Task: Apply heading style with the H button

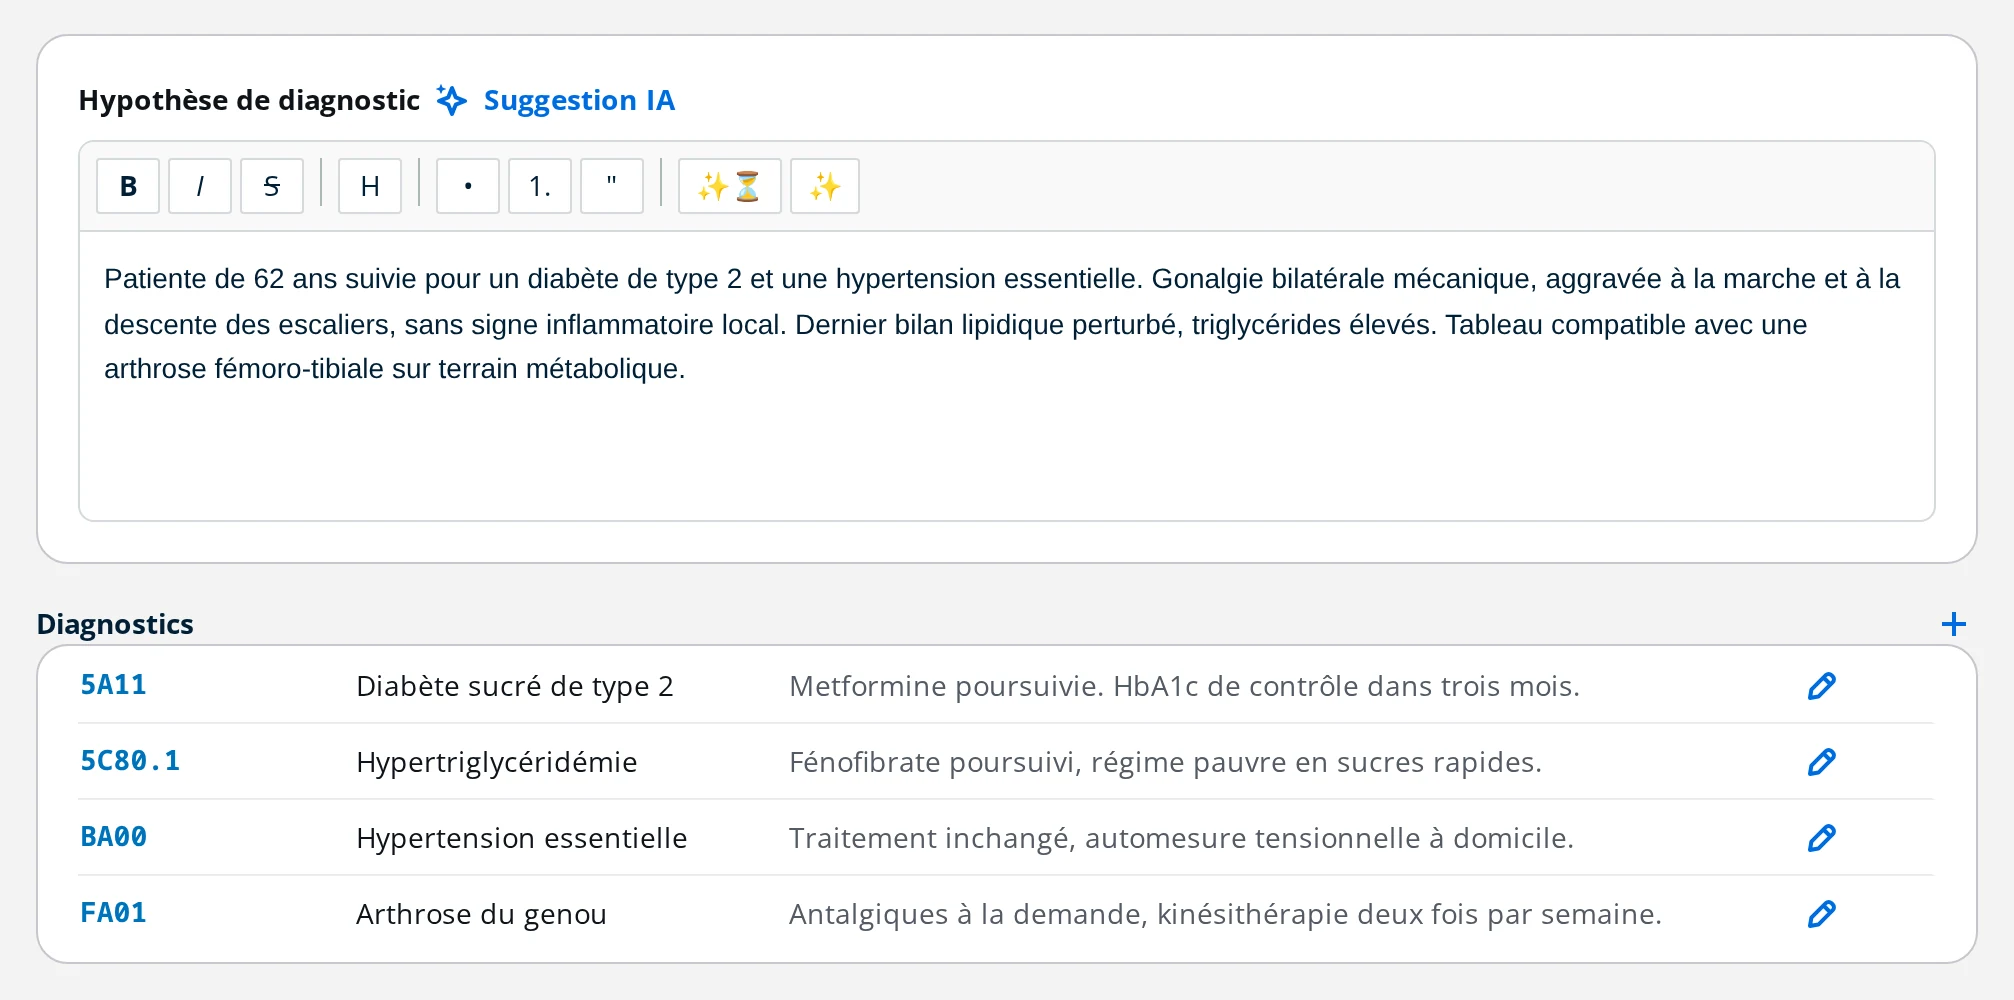Action: tap(370, 186)
